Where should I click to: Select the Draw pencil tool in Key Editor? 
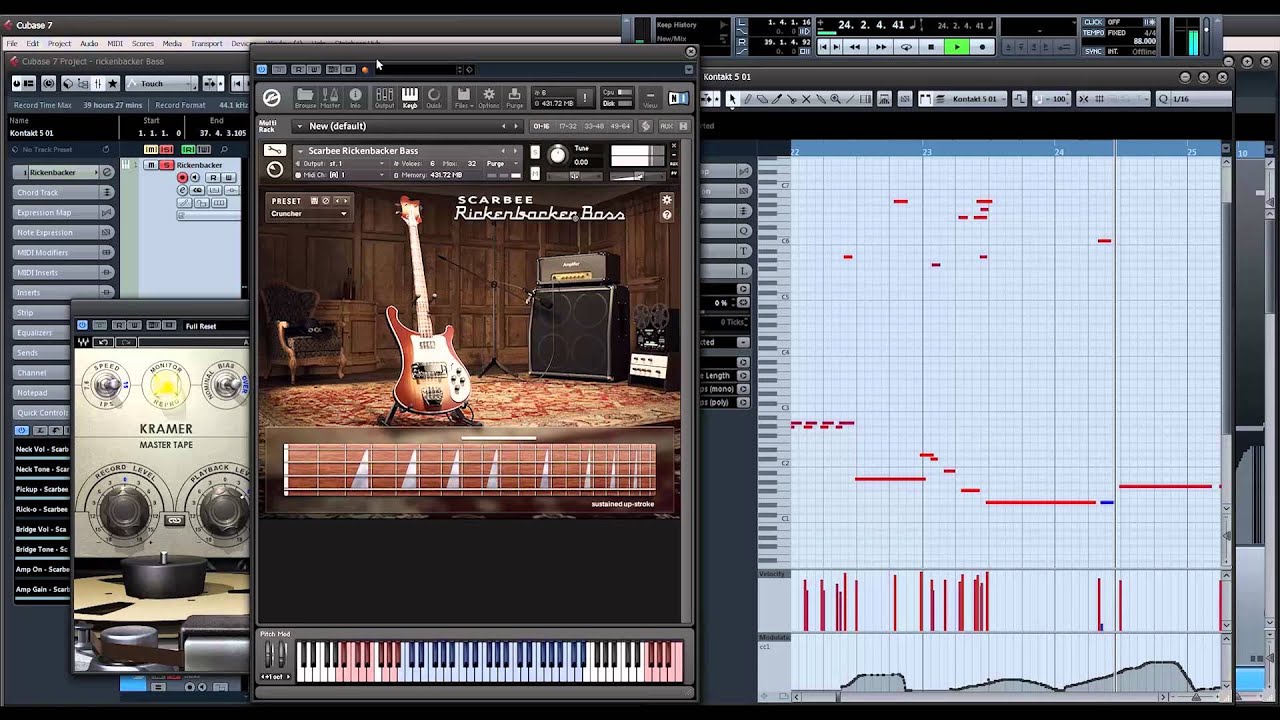click(747, 99)
